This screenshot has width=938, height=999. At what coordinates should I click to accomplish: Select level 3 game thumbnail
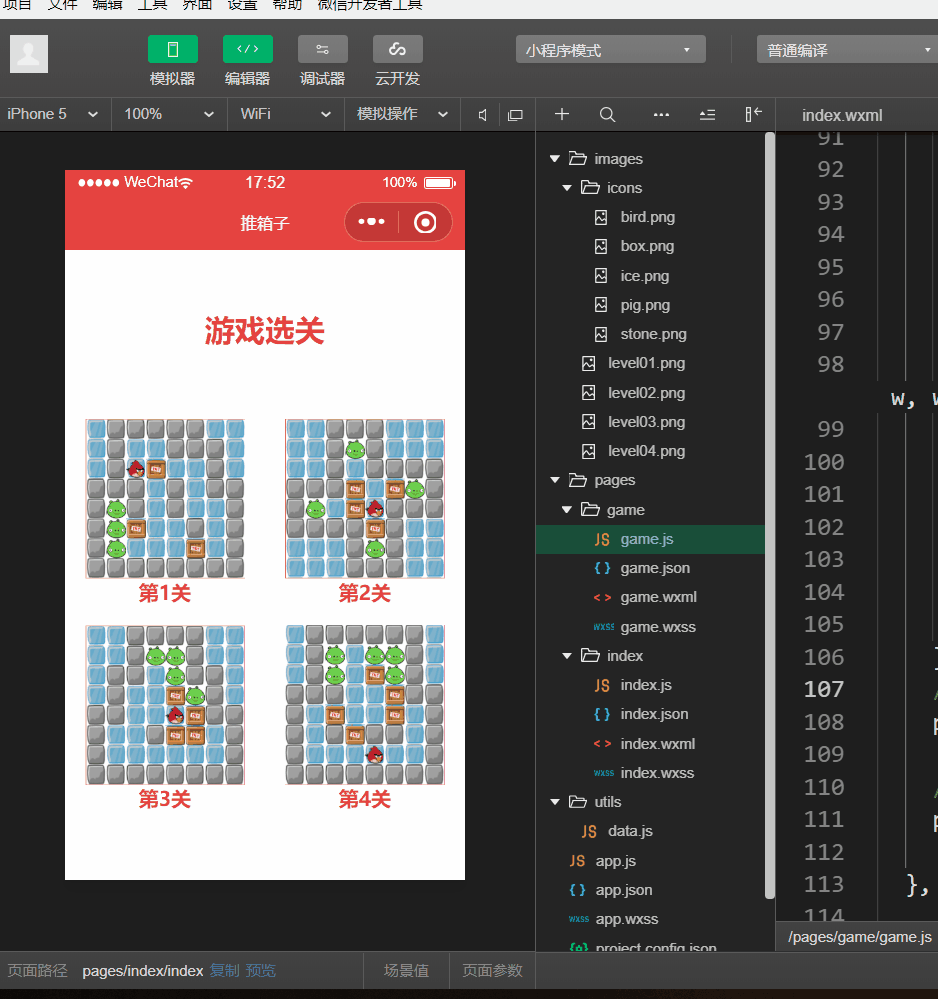pos(165,705)
